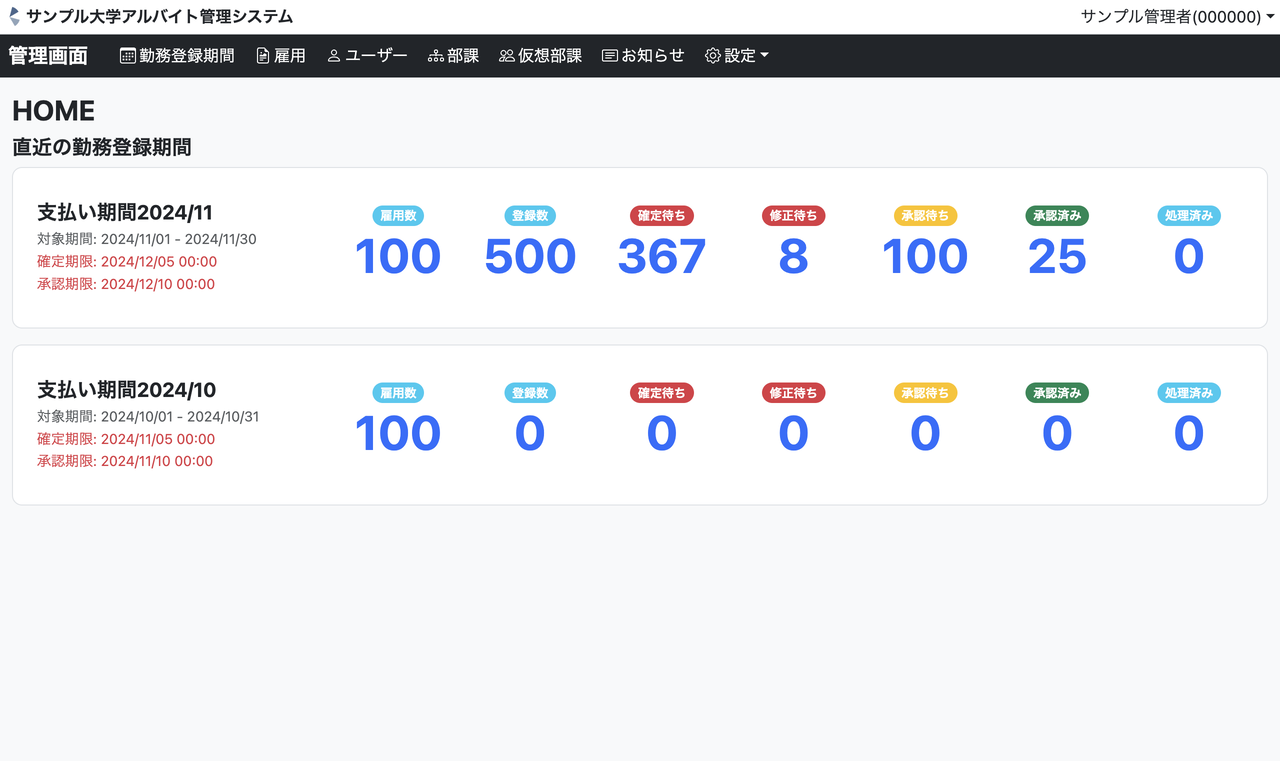Click the gear icon next to 設定
Viewport: 1280px width, 761px height.
click(x=713, y=56)
